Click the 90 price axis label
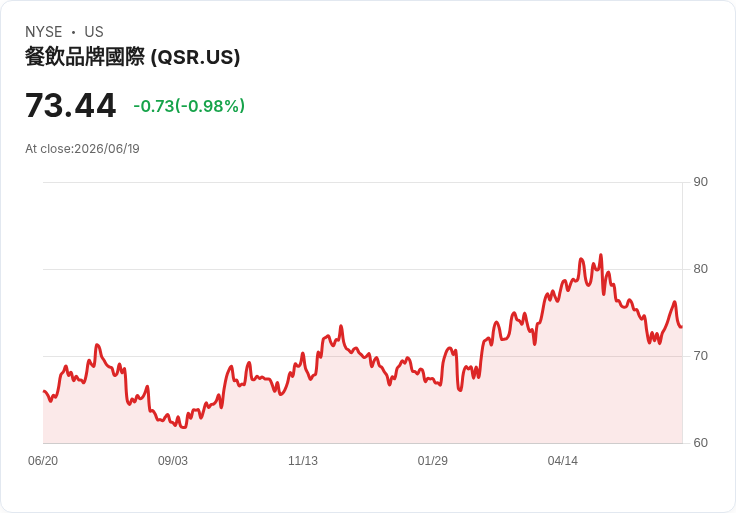The image size is (736, 513). [x=700, y=182]
